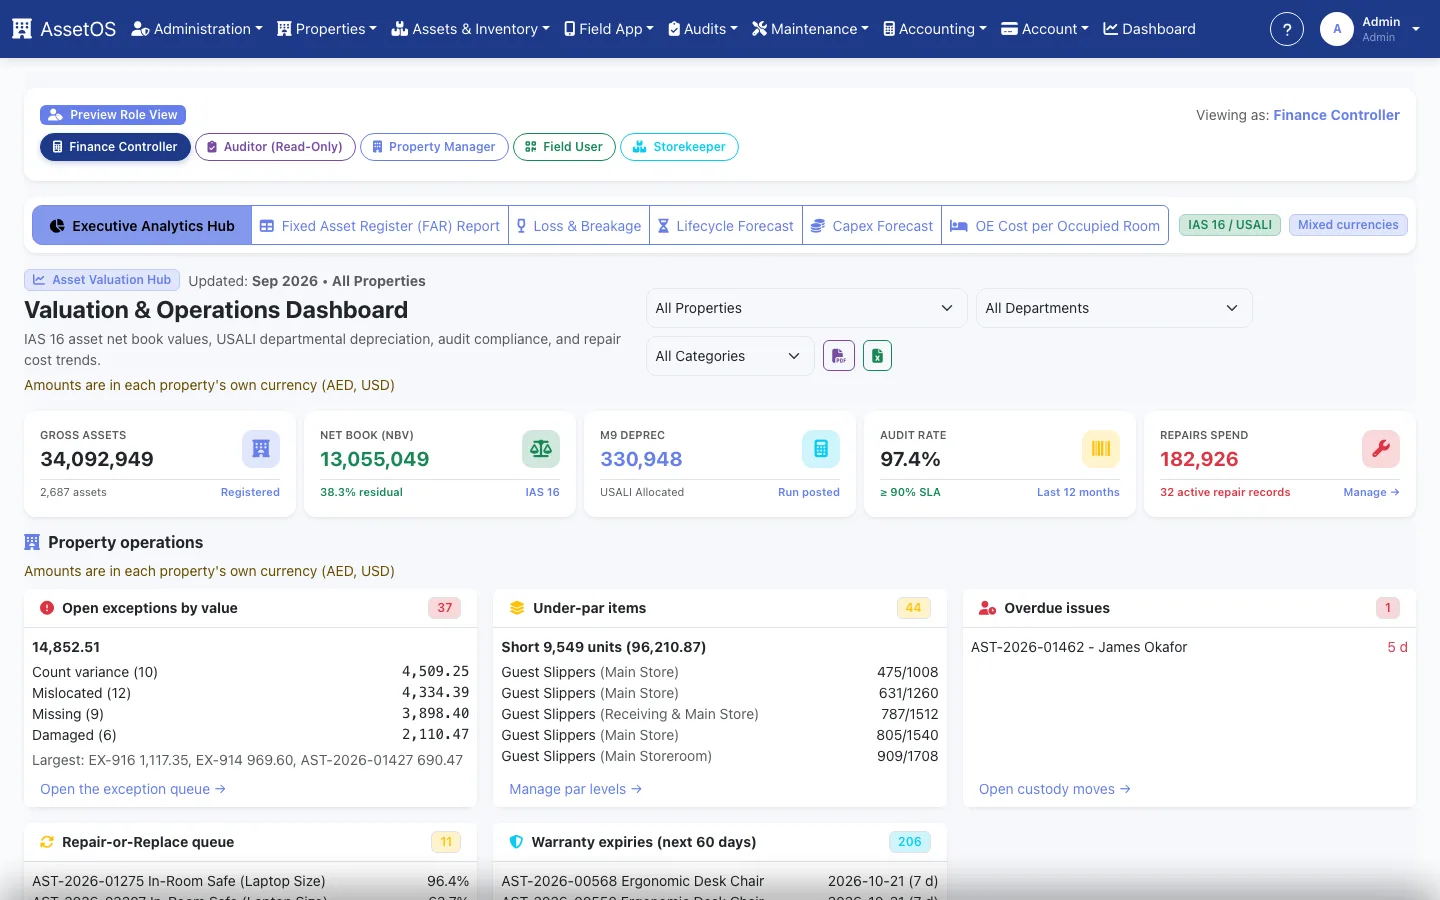1440x900 pixels.
Task: Click Open custody moves link
Action: pyautogui.click(x=1055, y=789)
